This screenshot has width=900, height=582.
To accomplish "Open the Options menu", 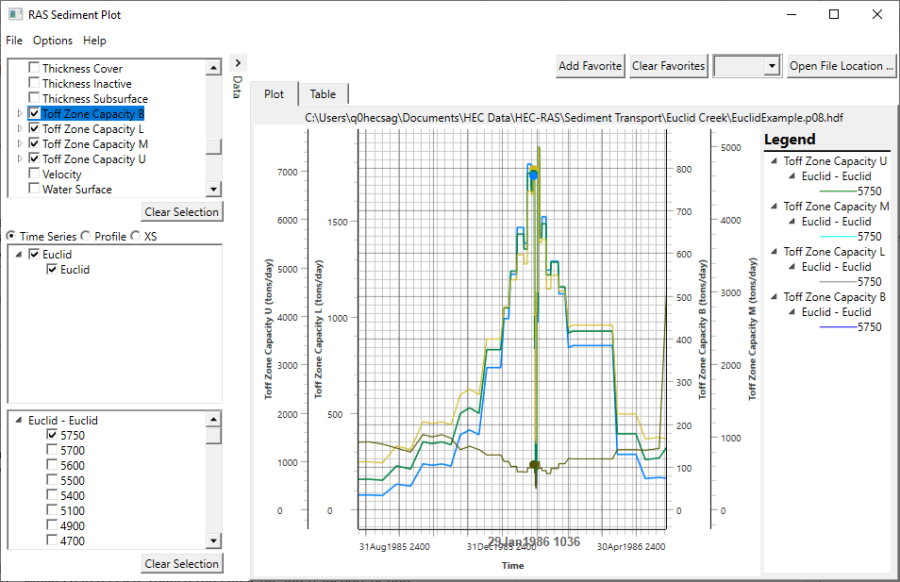I will point(52,40).
